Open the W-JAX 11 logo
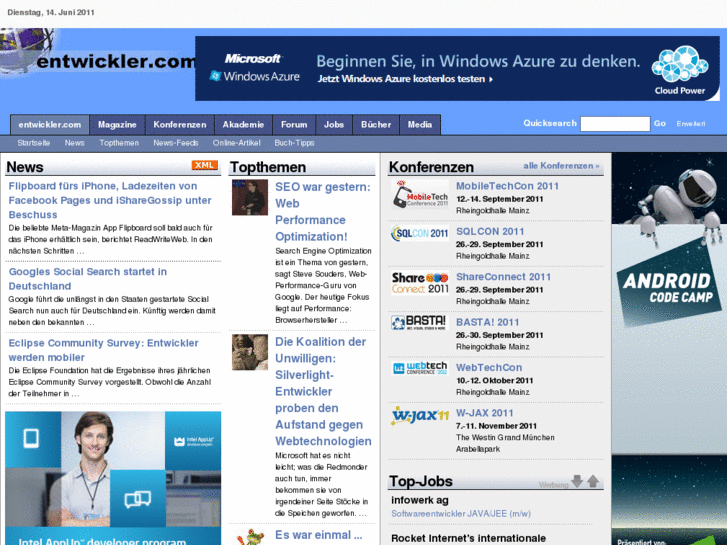 click(x=420, y=416)
